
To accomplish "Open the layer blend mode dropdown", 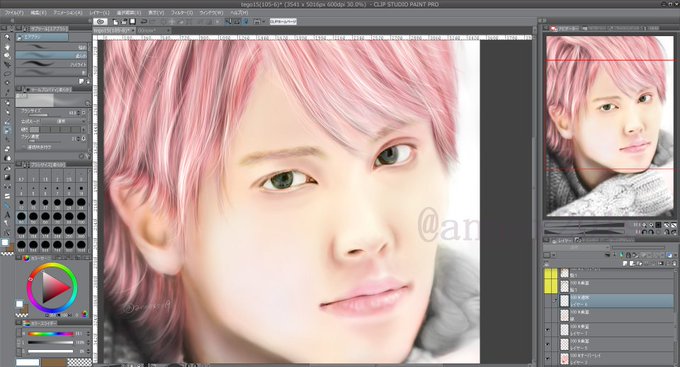I will (576, 247).
